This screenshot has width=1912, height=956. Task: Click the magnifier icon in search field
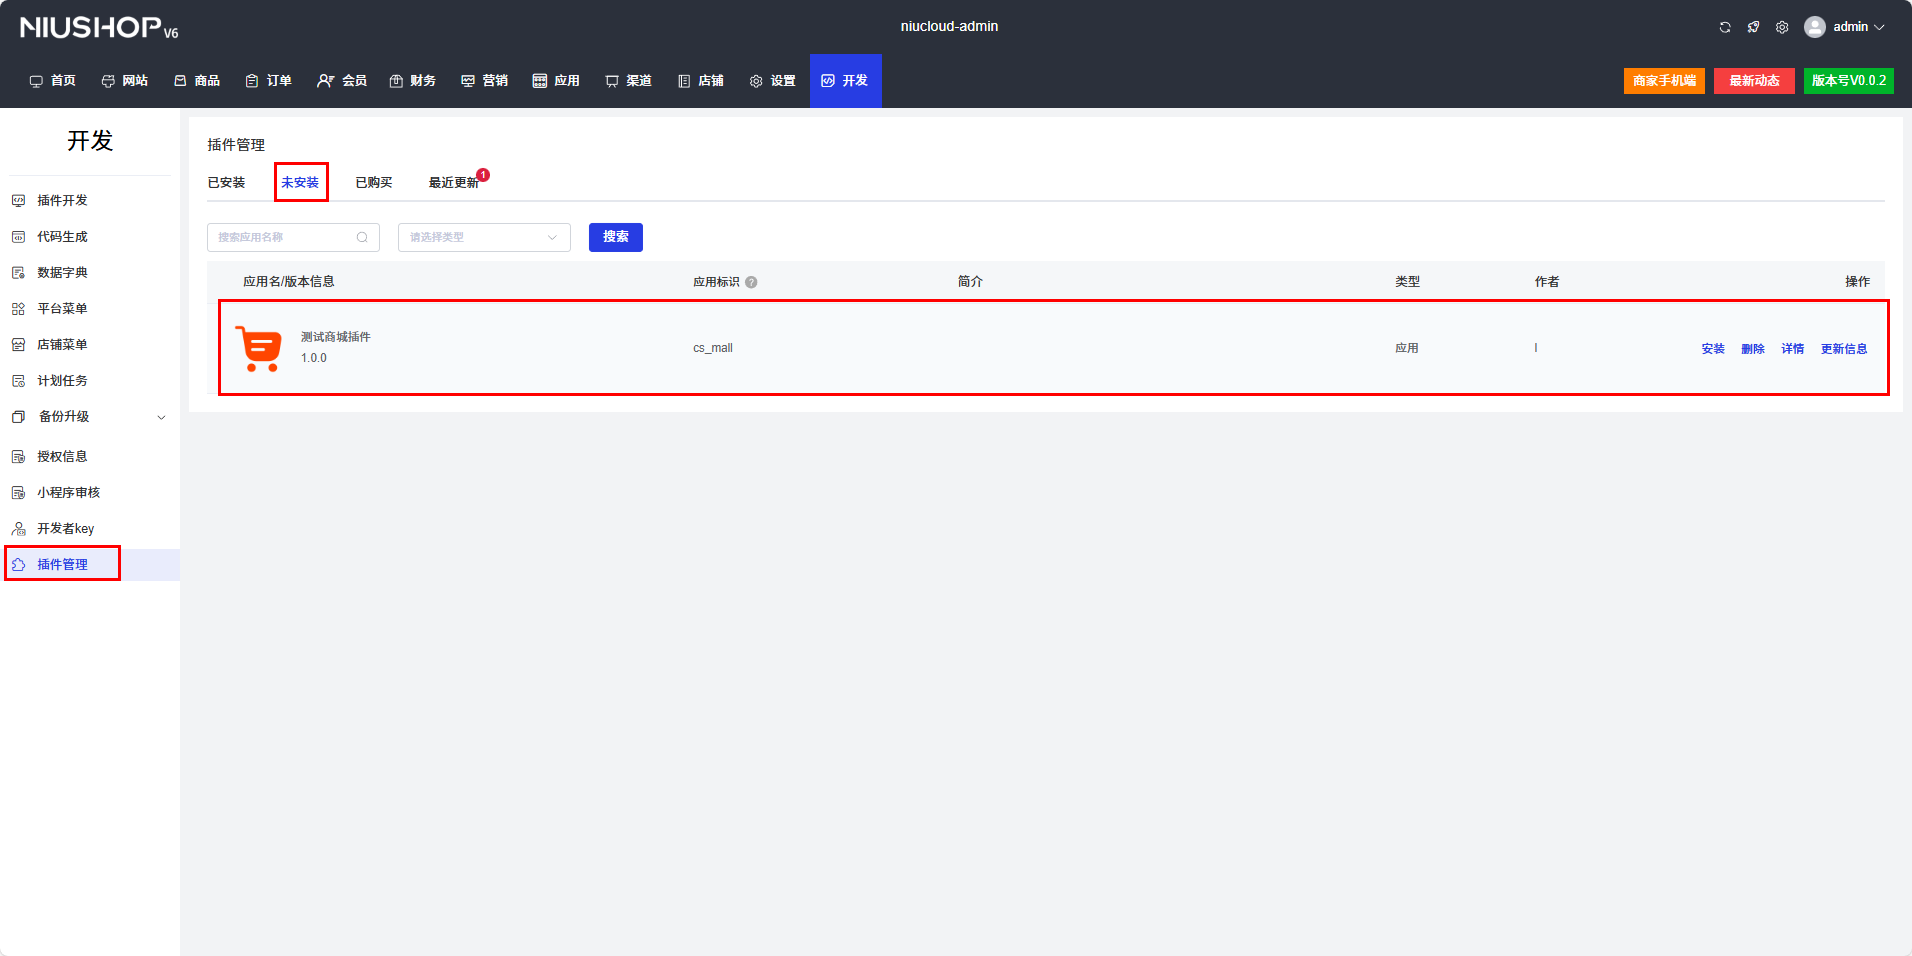click(362, 237)
